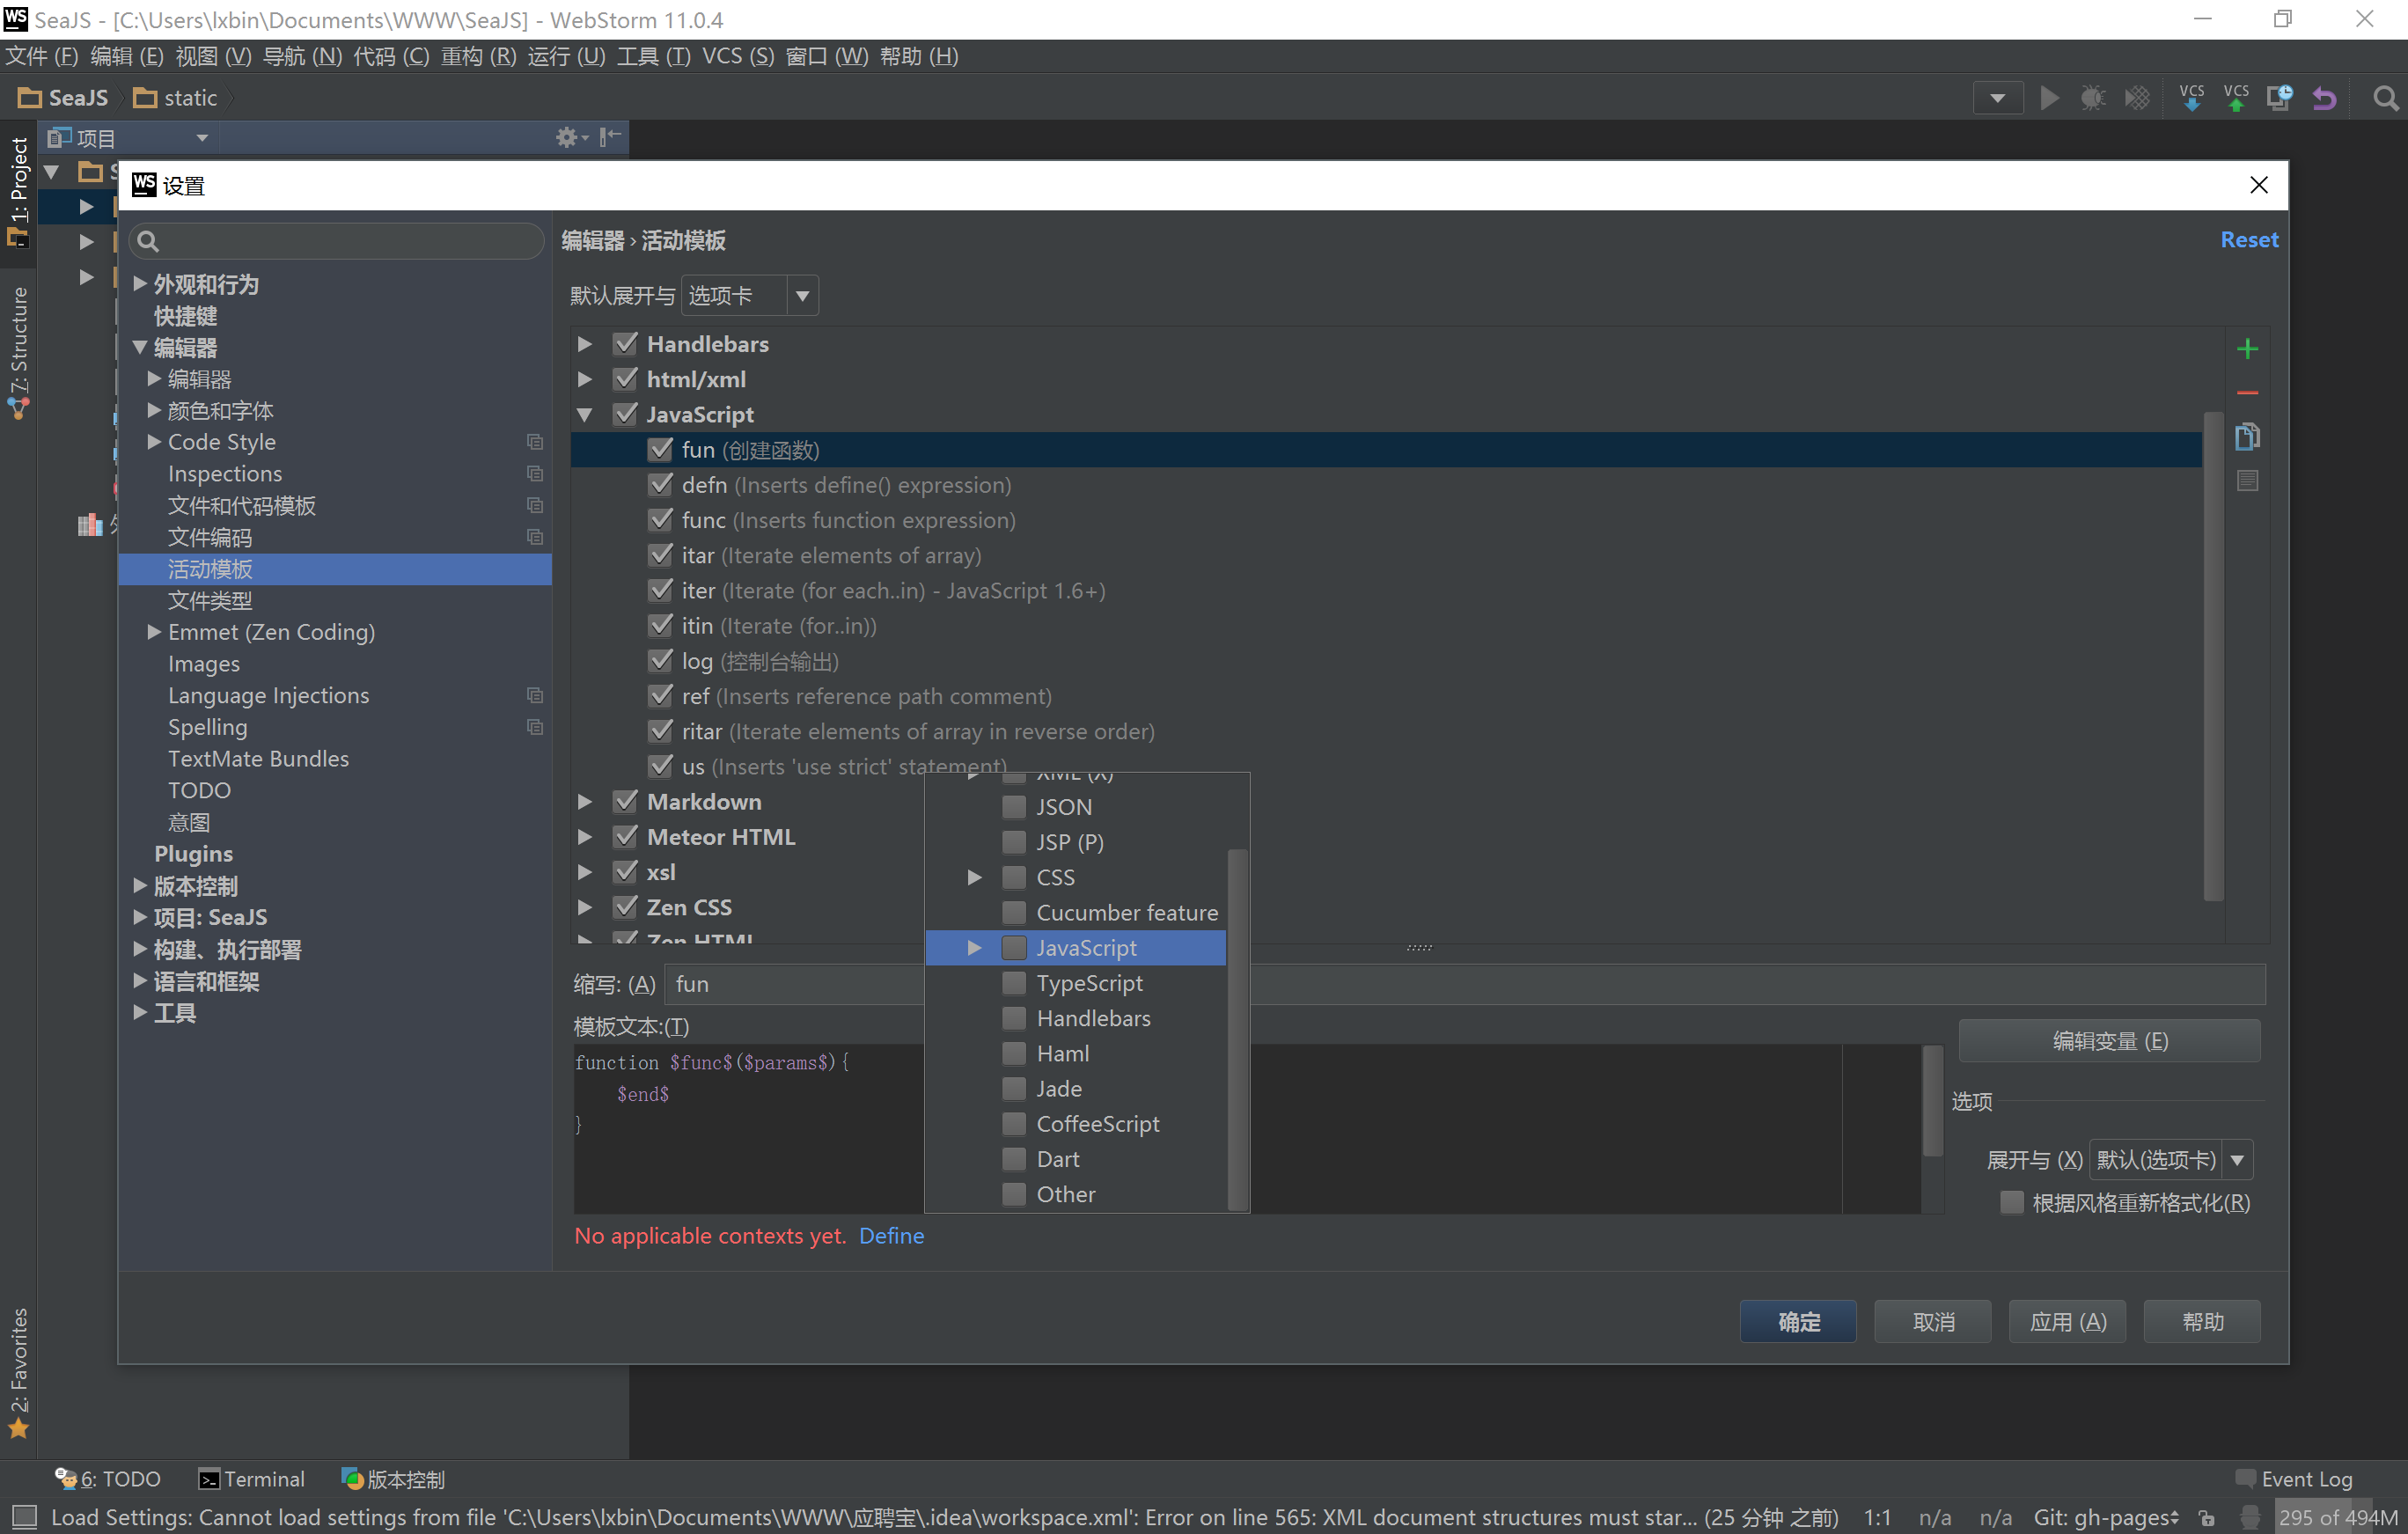
Task: Click the Reset link
Action: tap(2249, 239)
